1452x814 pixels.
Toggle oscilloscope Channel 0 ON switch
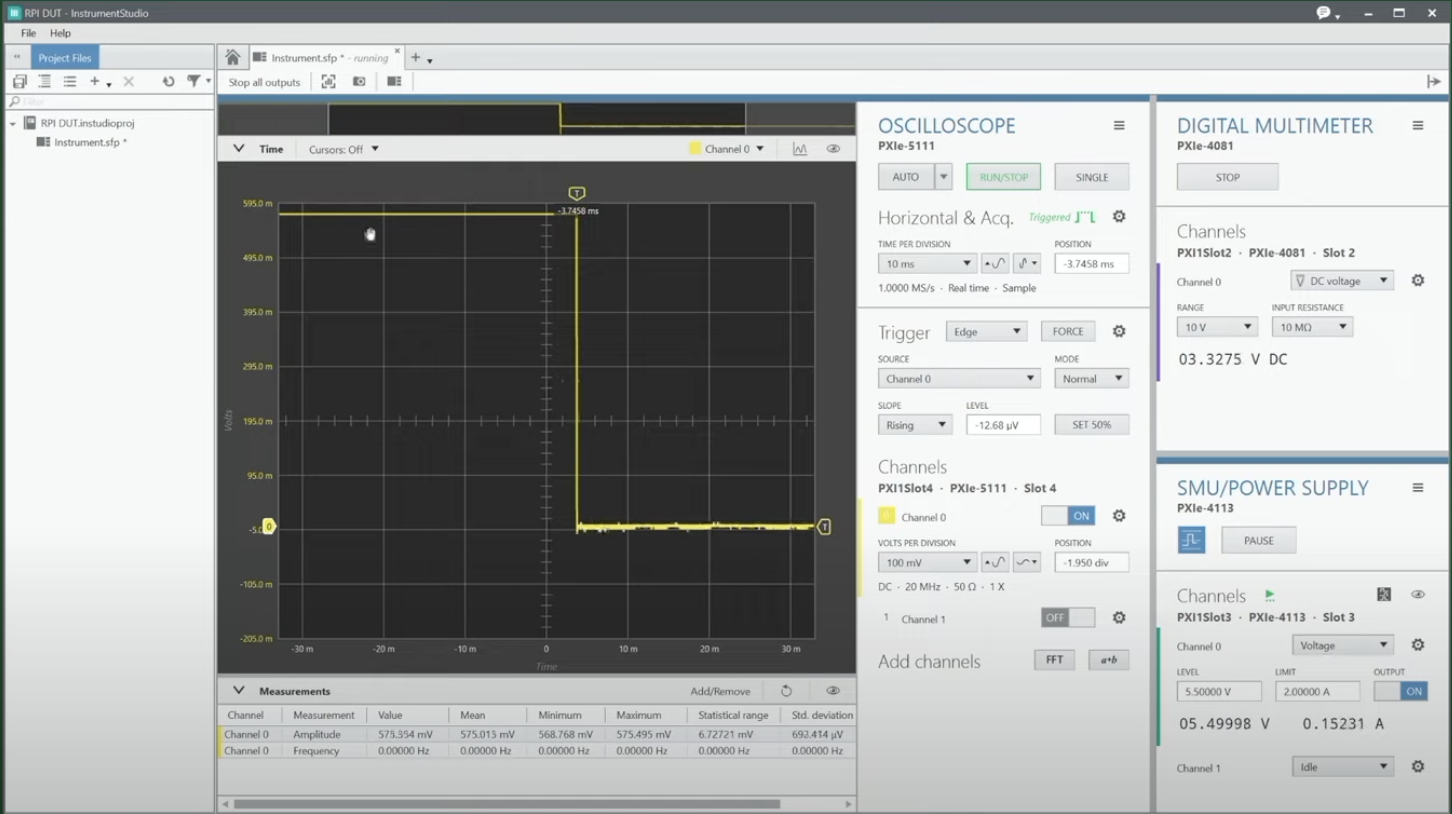tap(1068, 516)
